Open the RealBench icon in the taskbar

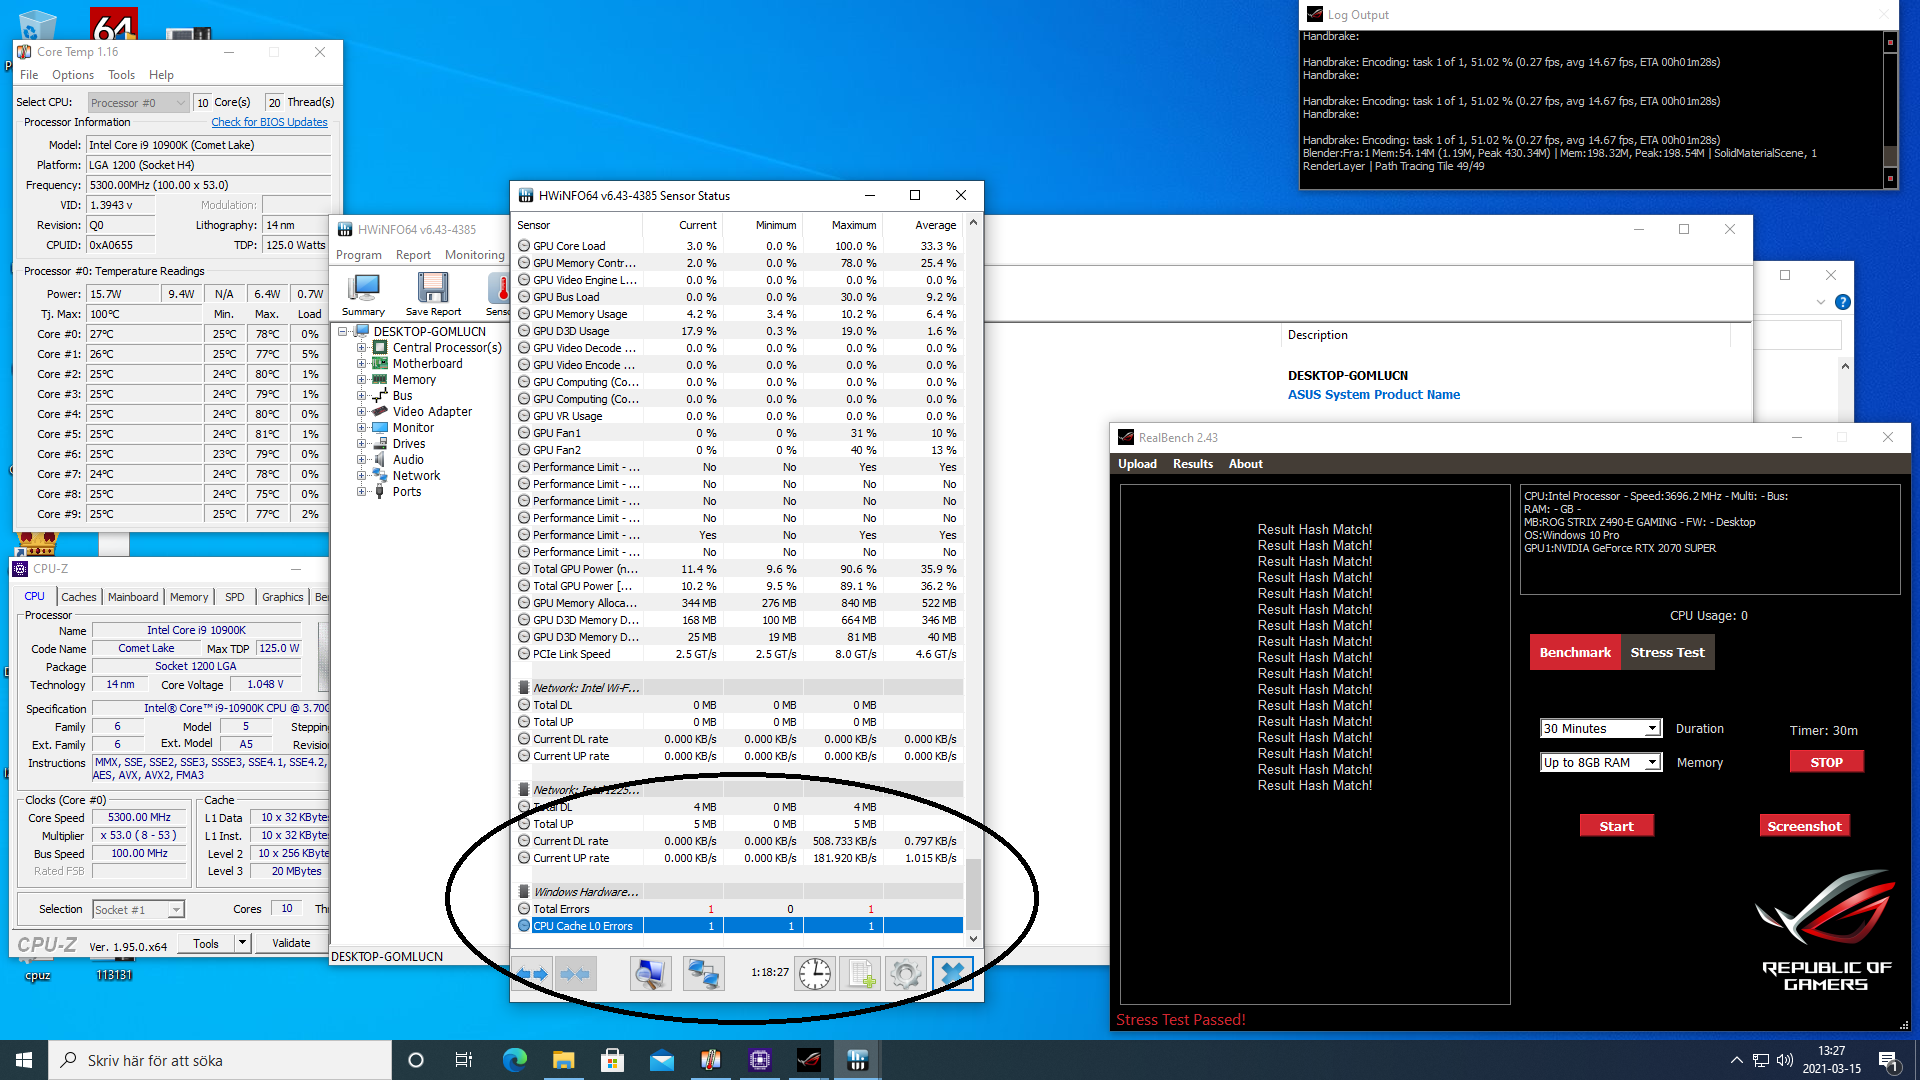(808, 1060)
